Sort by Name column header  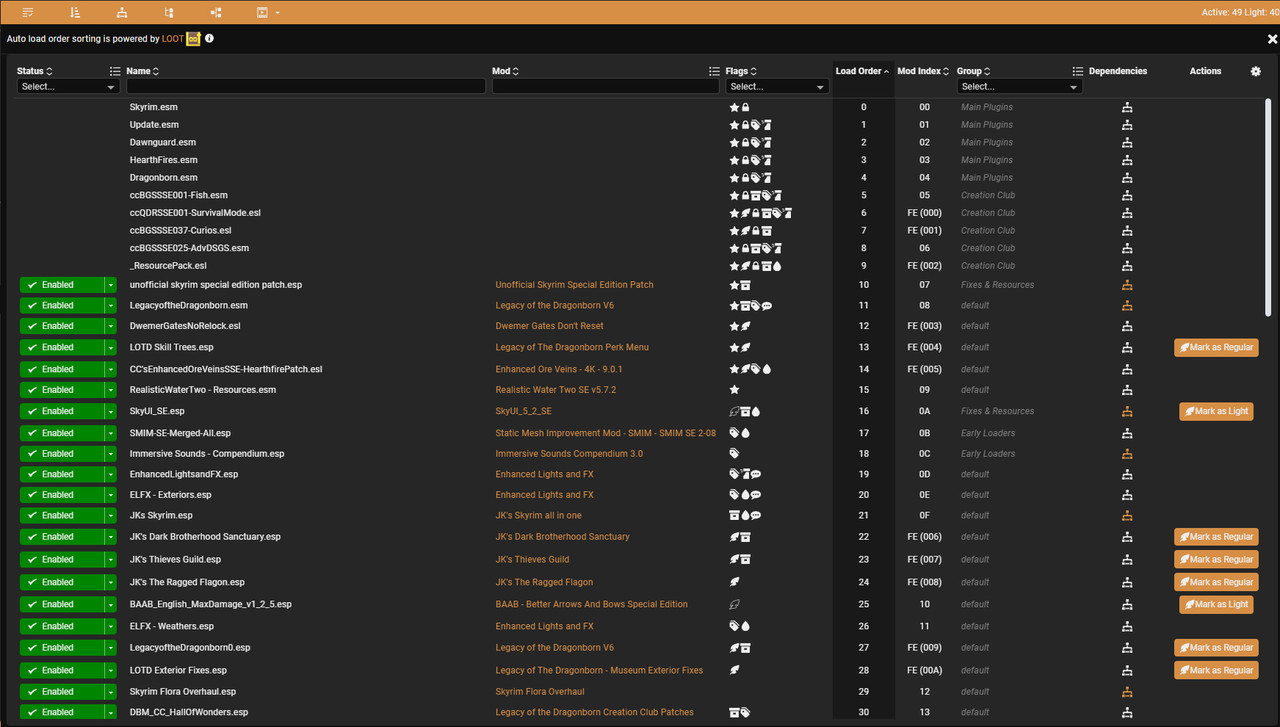coord(142,71)
